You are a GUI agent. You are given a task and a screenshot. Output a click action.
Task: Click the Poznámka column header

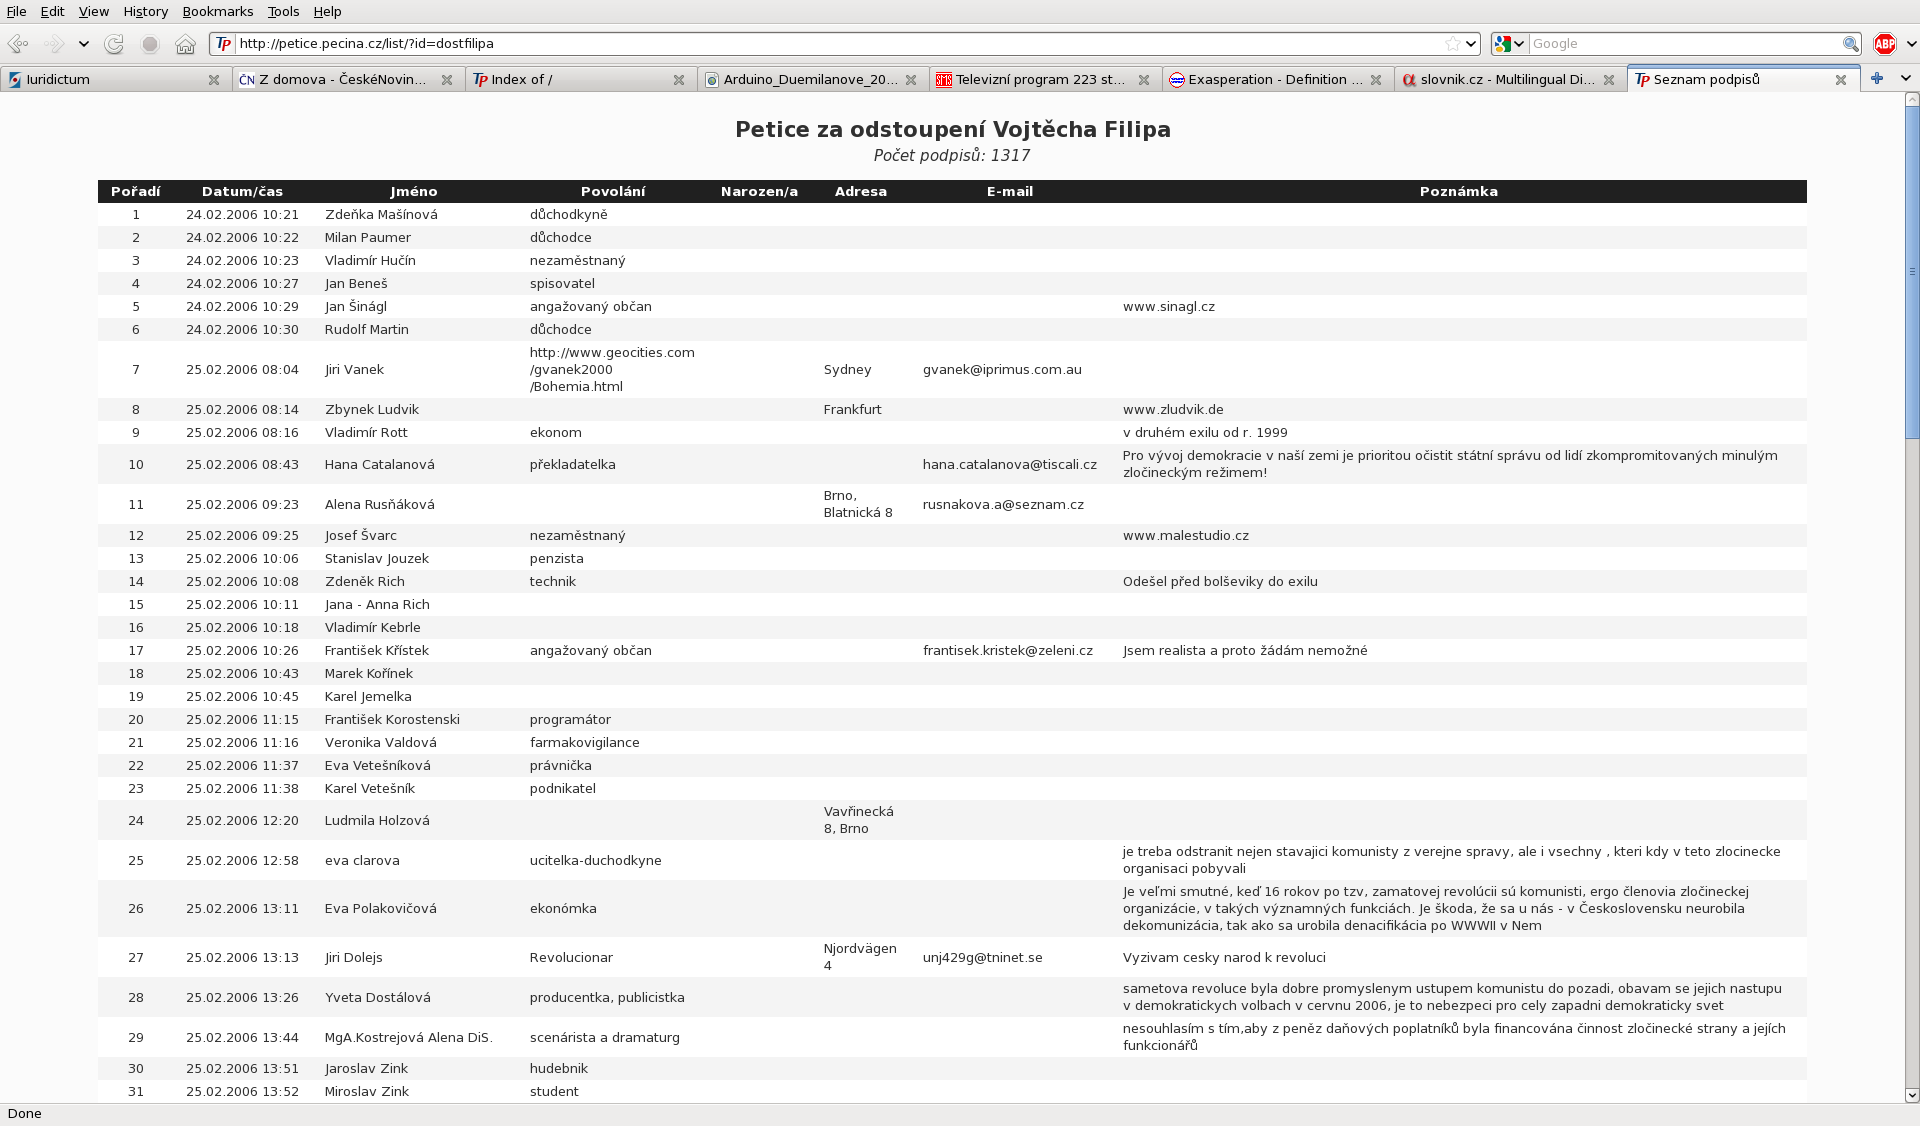tap(1458, 191)
